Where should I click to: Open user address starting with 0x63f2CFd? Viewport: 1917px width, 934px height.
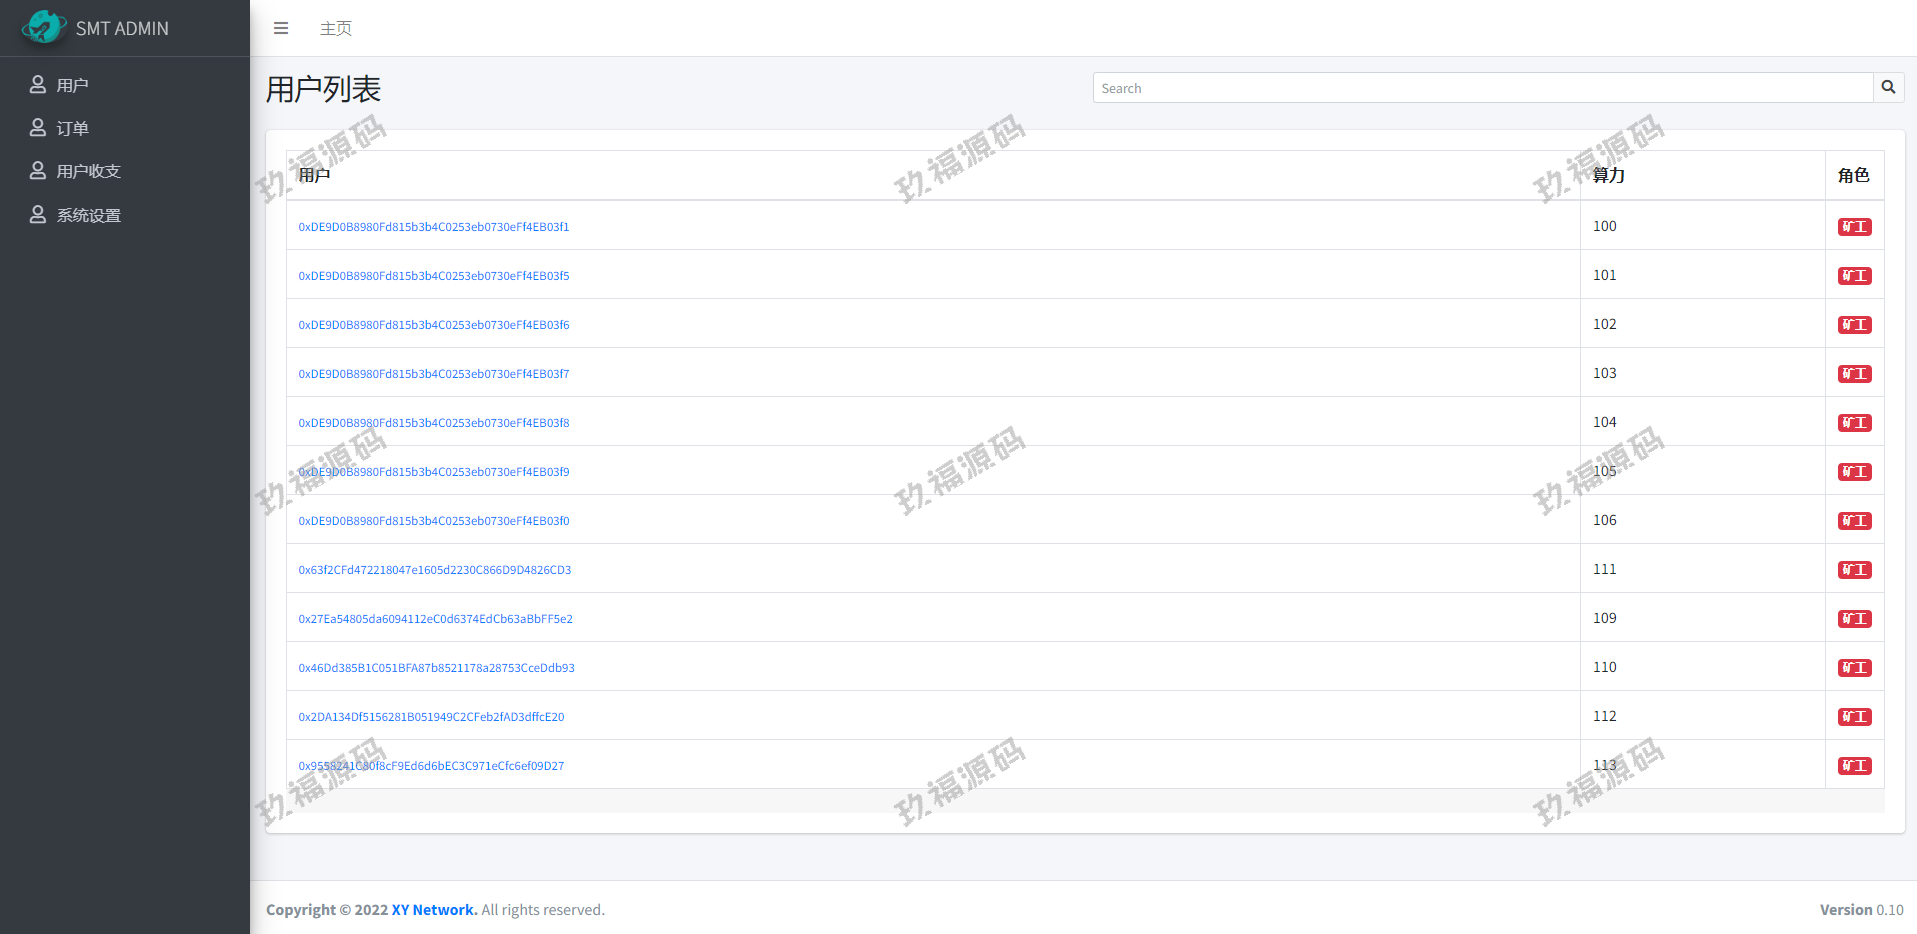coord(434,570)
